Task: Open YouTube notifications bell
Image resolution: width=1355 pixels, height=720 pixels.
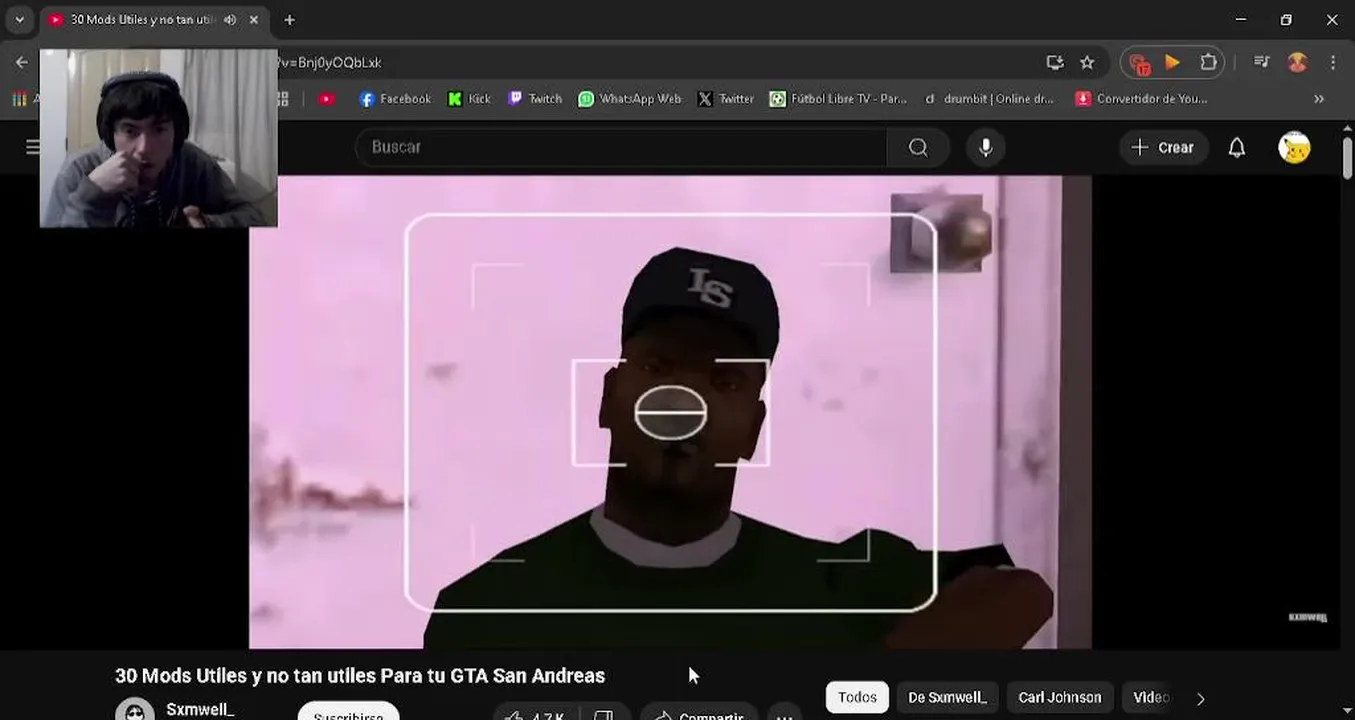Action: pyautogui.click(x=1237, y=147)
